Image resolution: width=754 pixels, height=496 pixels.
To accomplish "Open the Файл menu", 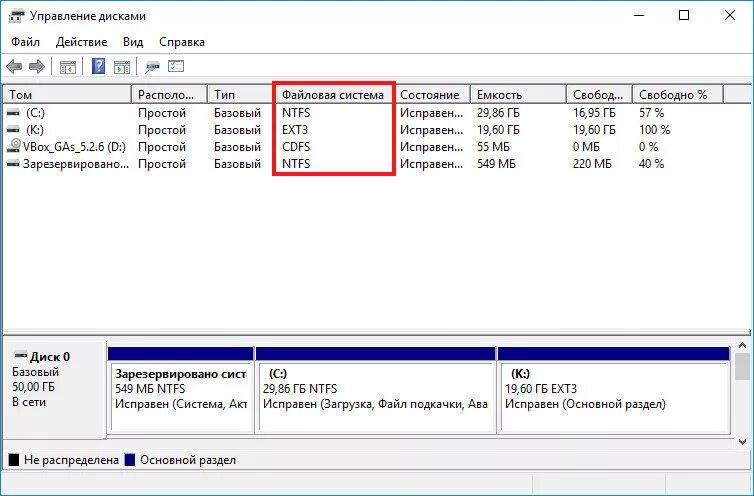I will coord(25,42).
